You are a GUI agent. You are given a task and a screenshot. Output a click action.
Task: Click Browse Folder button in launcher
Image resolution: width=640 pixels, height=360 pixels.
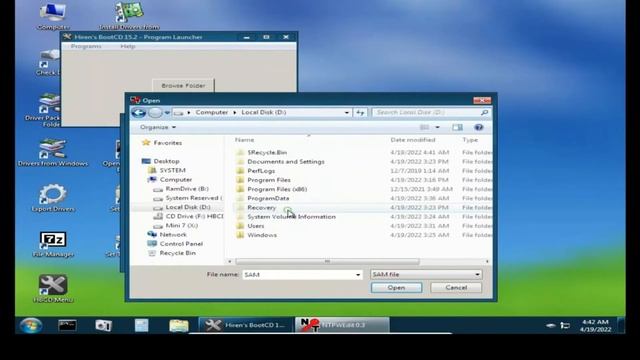[183, 86]
